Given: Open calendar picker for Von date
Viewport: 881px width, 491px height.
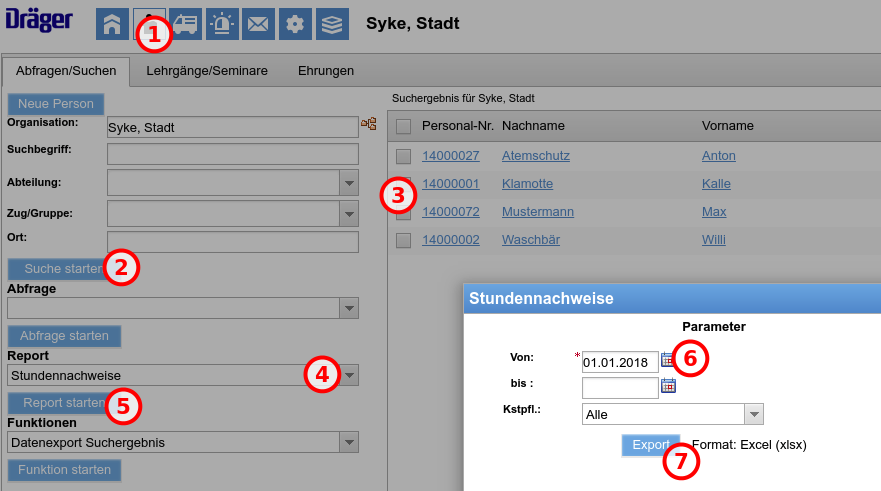Looking at the screenshot, I should (x=668, y=360).
